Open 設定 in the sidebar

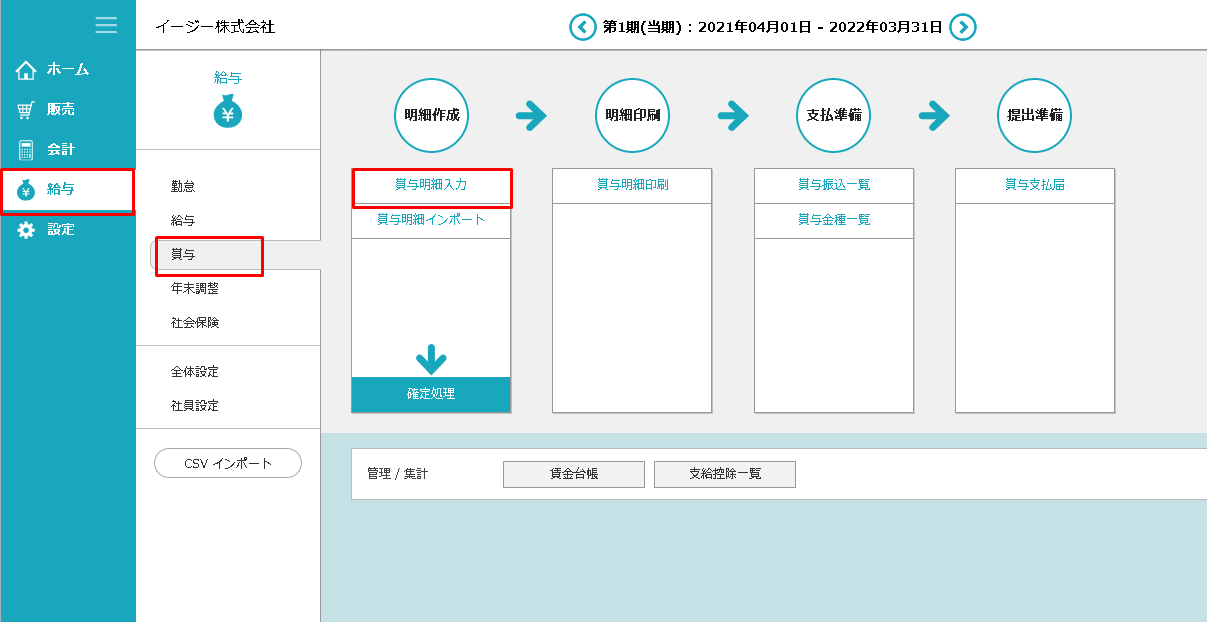click(x=60, y=230)
